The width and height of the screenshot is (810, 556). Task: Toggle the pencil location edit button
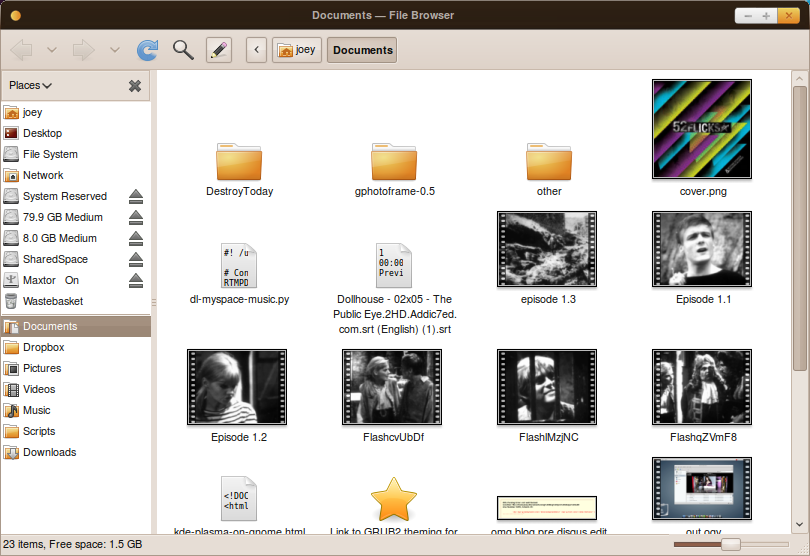pos(219,50)
